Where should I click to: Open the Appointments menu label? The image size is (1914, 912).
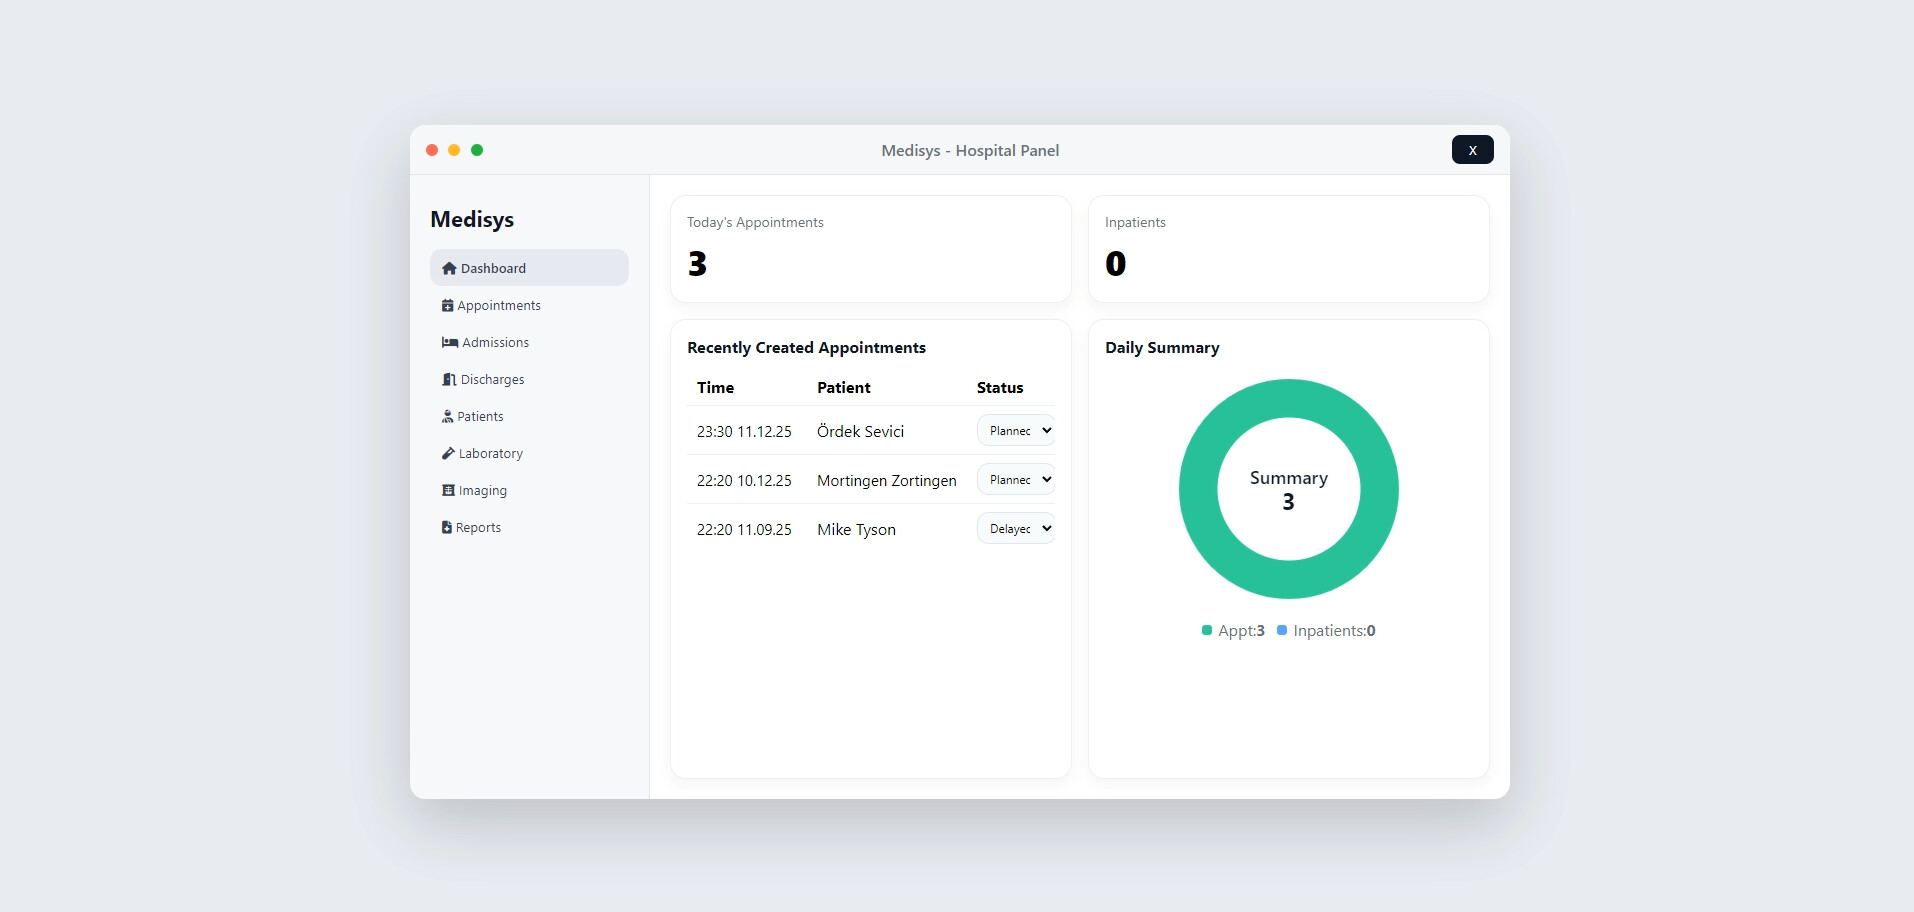pos(499,305)
